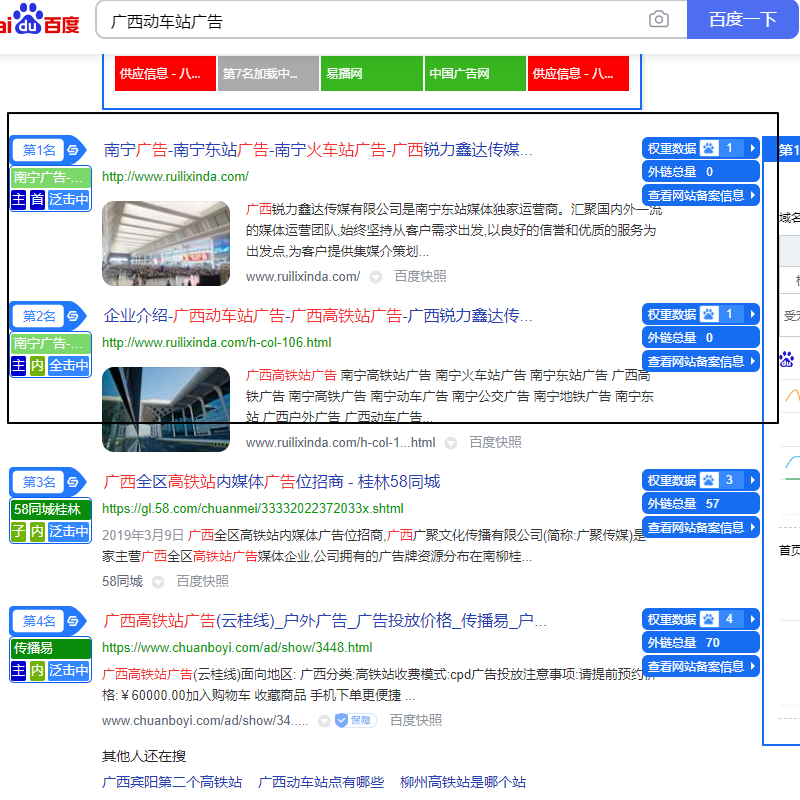The height and width of the screenshot is (800, 800).
Task: Open result 广西高铁站广告(云桂线)
Action: click(x=325, y=621)
